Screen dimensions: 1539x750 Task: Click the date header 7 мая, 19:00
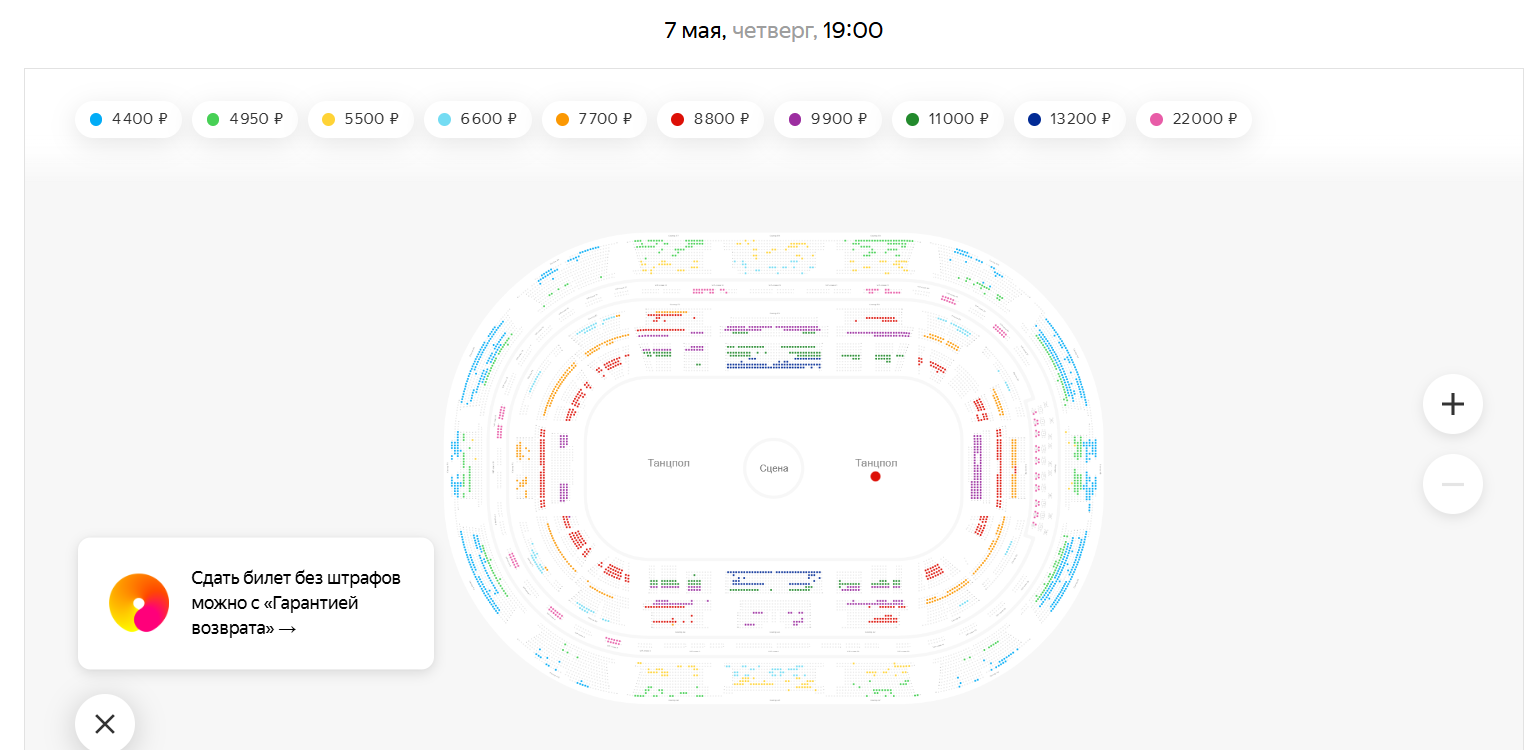[x=773, y=30]
